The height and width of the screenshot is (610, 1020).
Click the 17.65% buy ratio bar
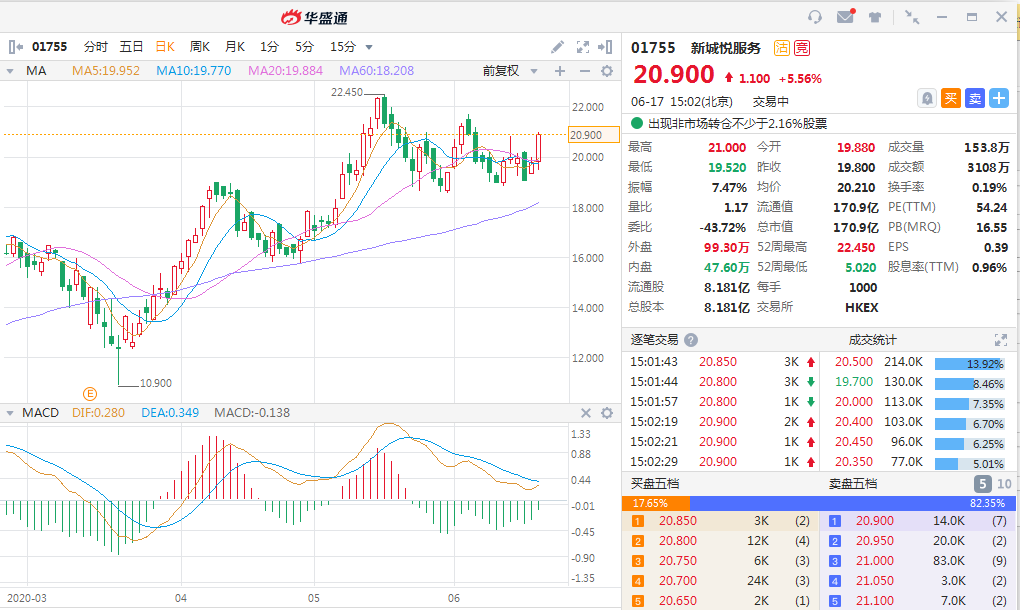pos(656,503)
